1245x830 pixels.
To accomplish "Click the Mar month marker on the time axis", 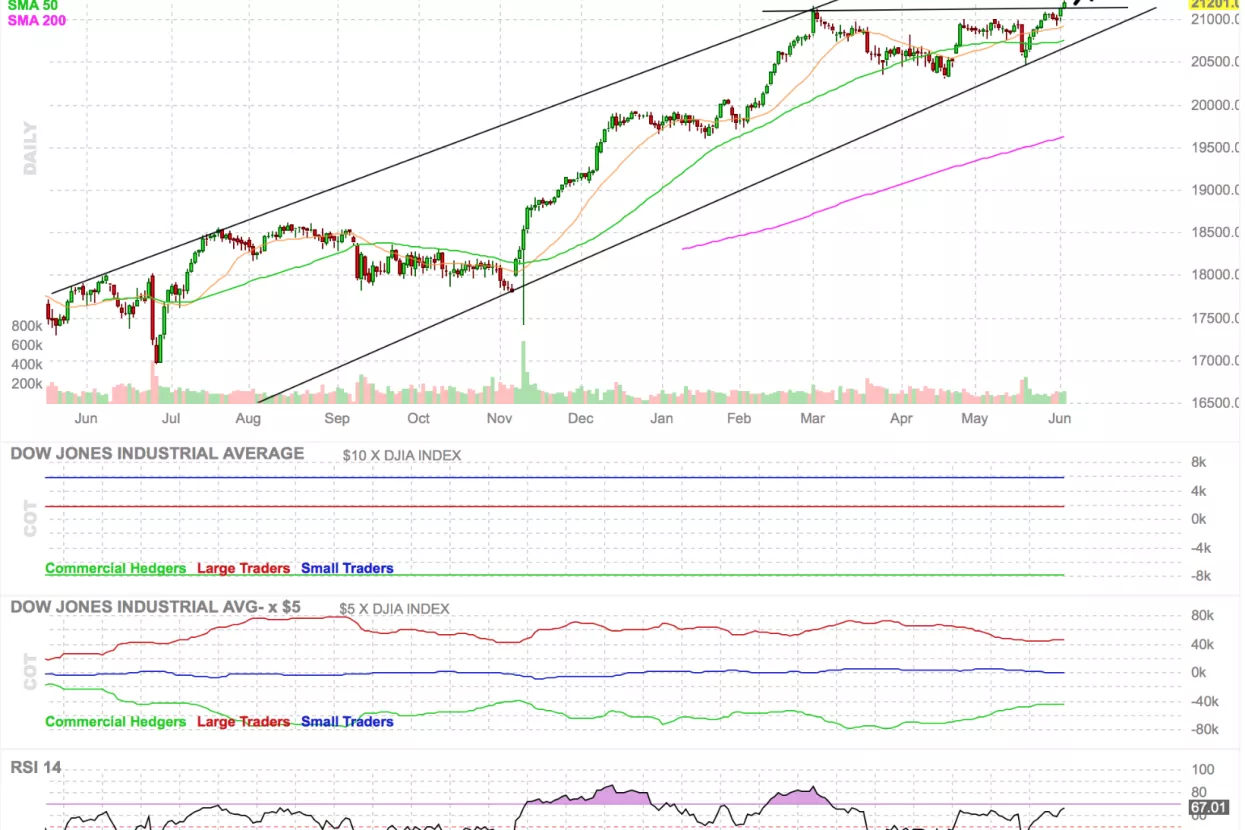I will [814, 418].
